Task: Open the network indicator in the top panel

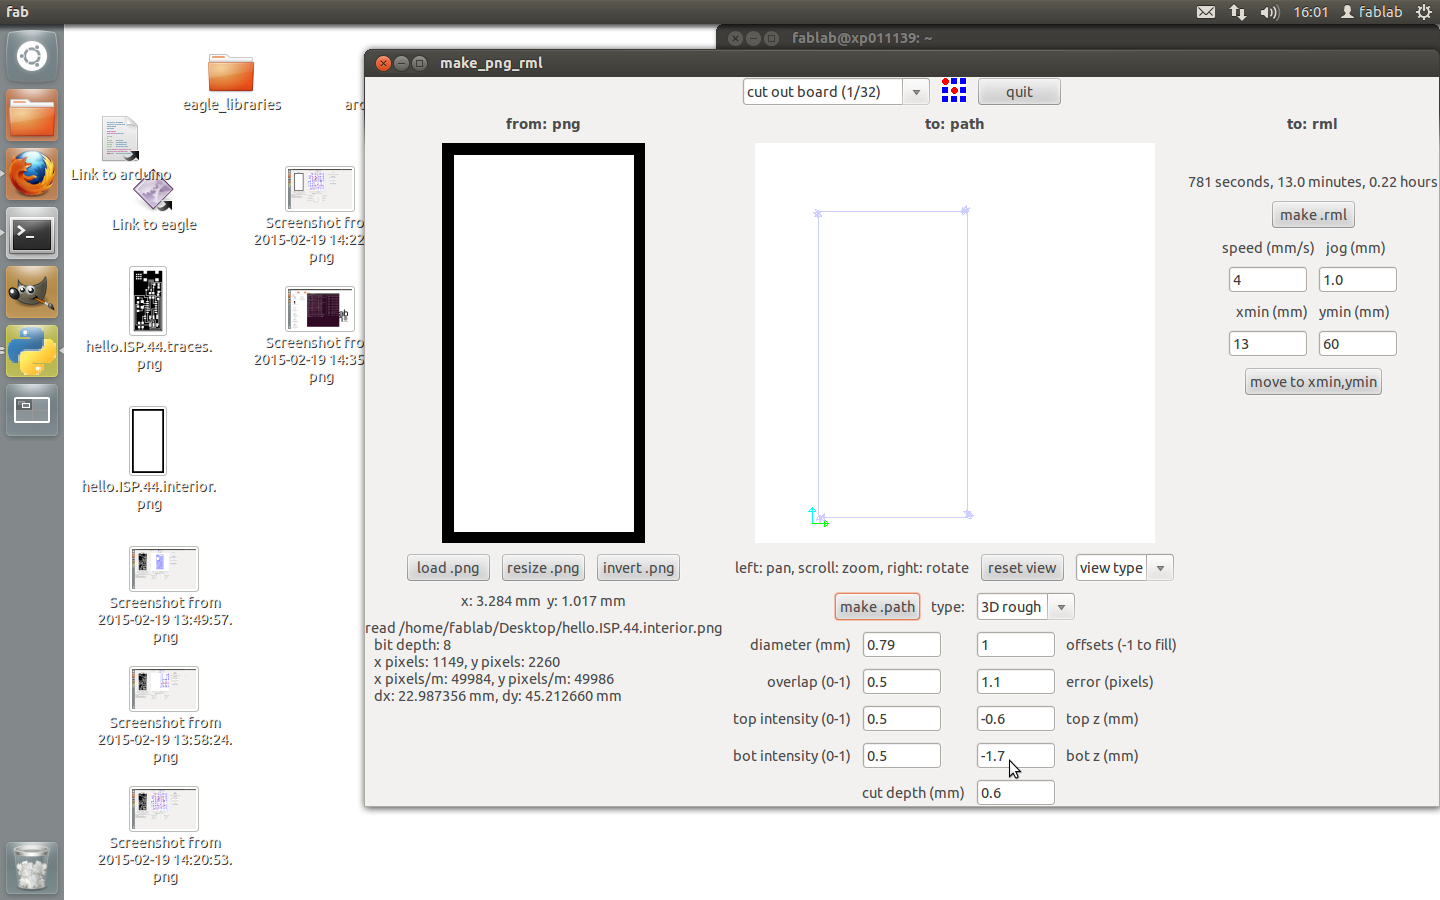Action: coord(1238,12)
